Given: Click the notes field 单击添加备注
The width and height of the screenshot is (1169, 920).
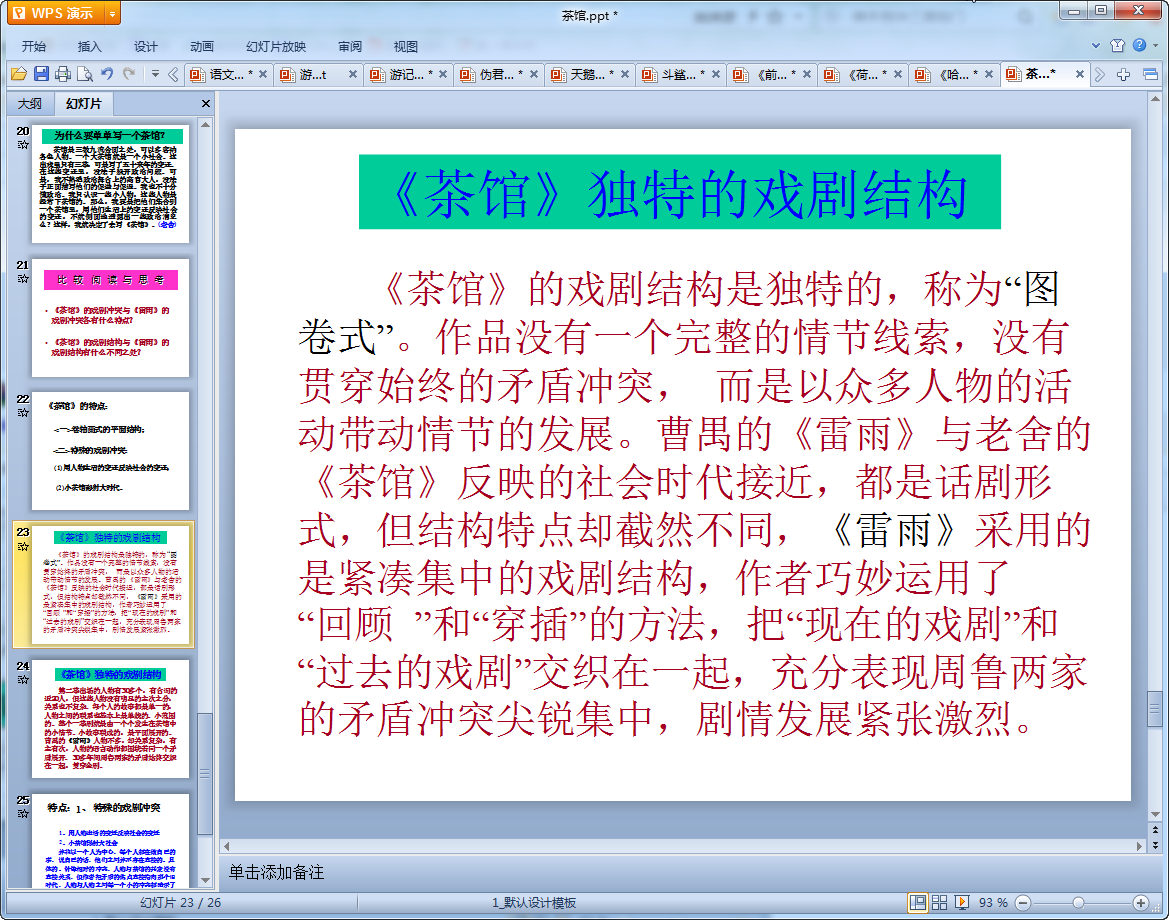Looking at the screenshot, I should click(x=276, y=872).
